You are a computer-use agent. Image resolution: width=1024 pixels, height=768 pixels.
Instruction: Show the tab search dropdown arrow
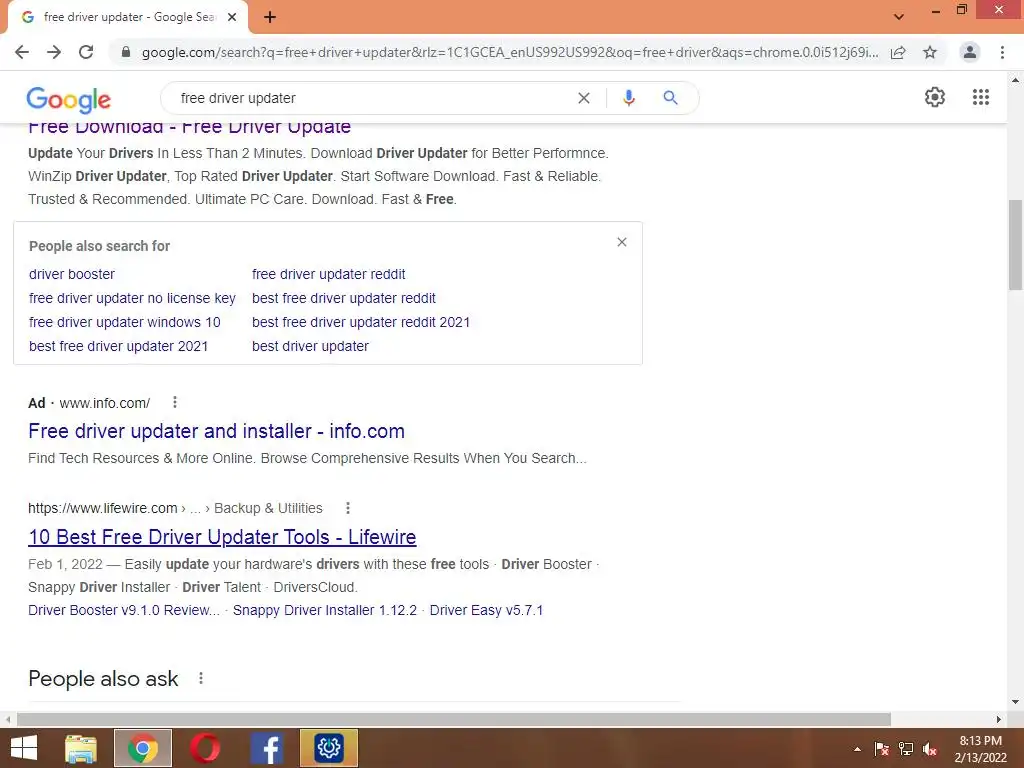tap(899, 17)
